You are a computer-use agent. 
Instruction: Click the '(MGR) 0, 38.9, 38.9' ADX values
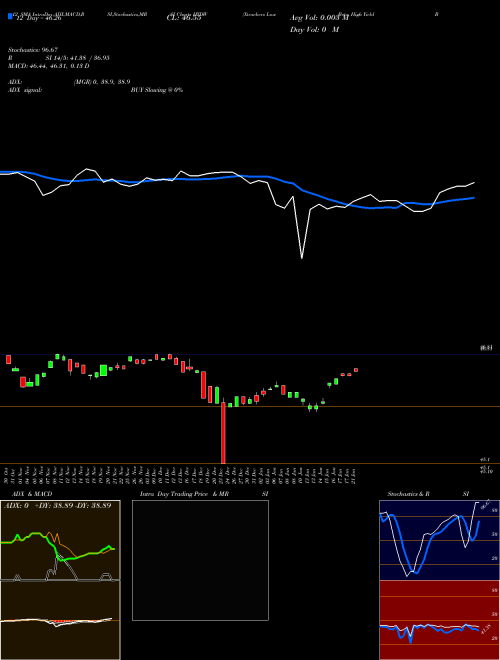click(102, 82)
